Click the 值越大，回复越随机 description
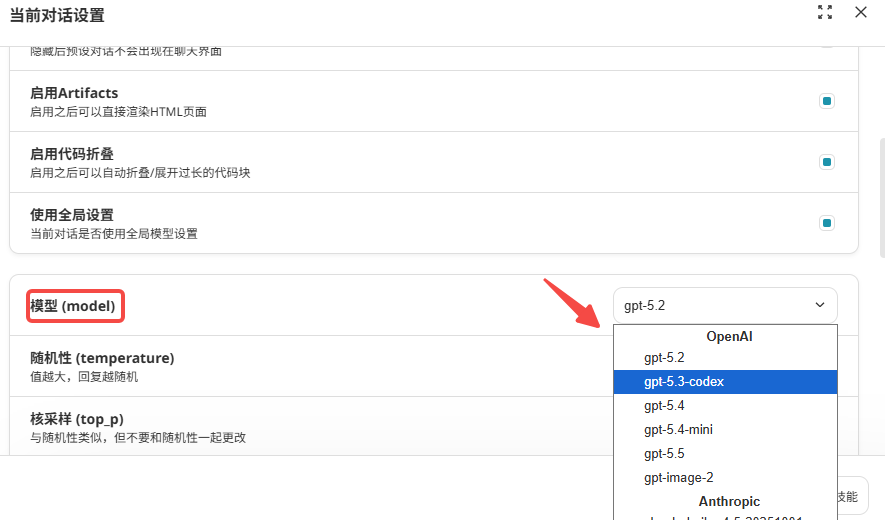The image size is (885, 520). pyautogui.click(x=84, y=377)
